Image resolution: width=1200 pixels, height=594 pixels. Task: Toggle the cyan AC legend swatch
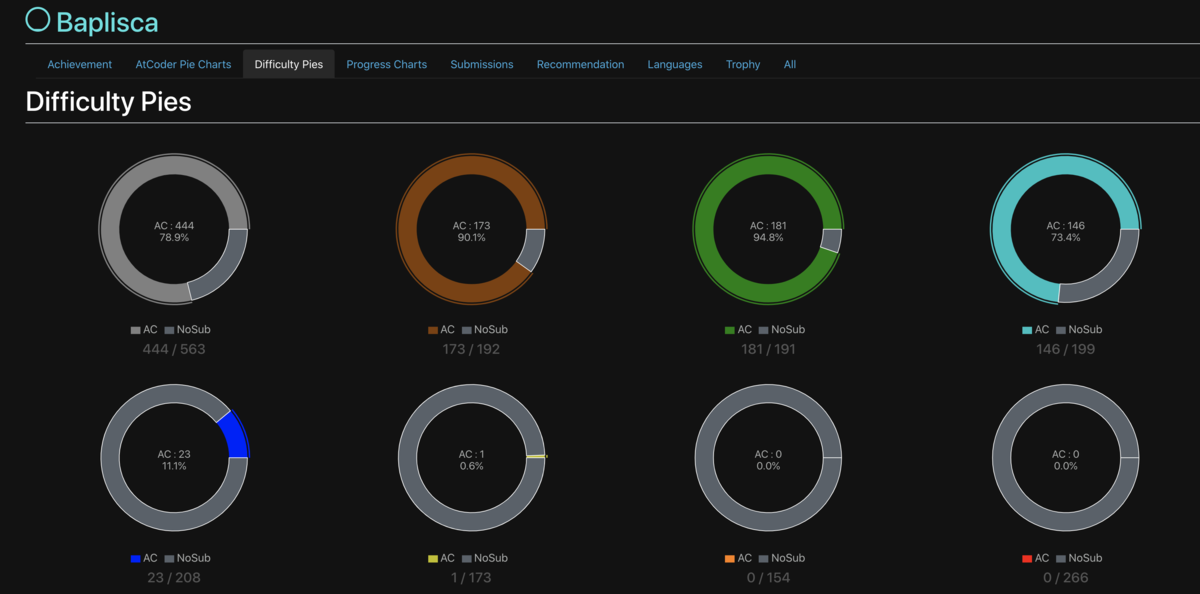point(1028,330)
